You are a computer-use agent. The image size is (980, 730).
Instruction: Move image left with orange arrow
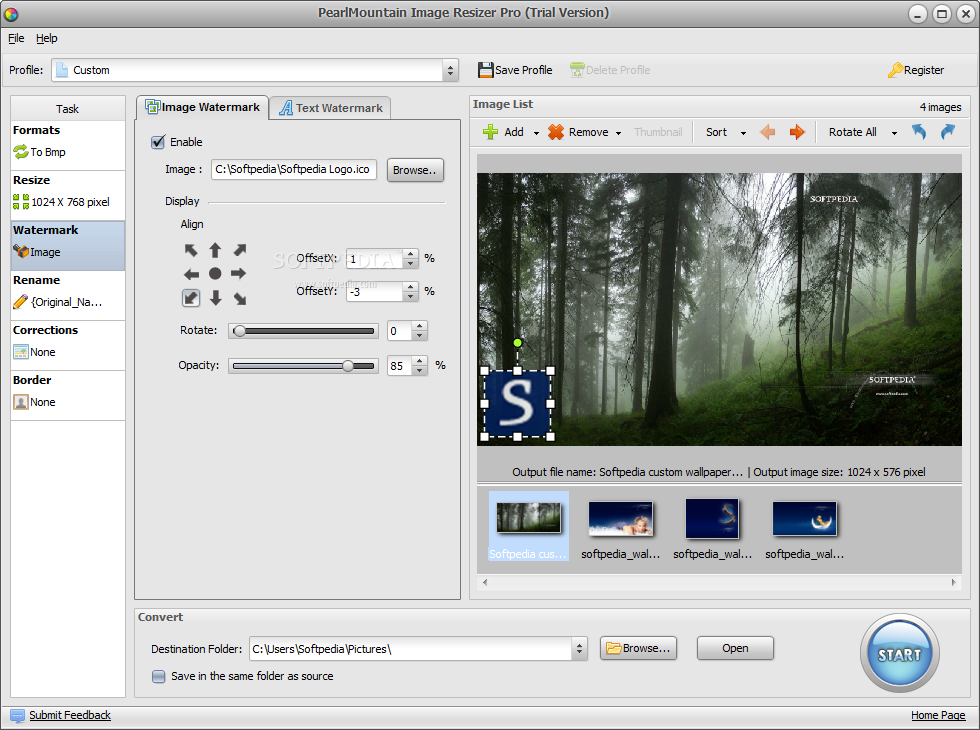pyautogui.click(x=768, y=132)
